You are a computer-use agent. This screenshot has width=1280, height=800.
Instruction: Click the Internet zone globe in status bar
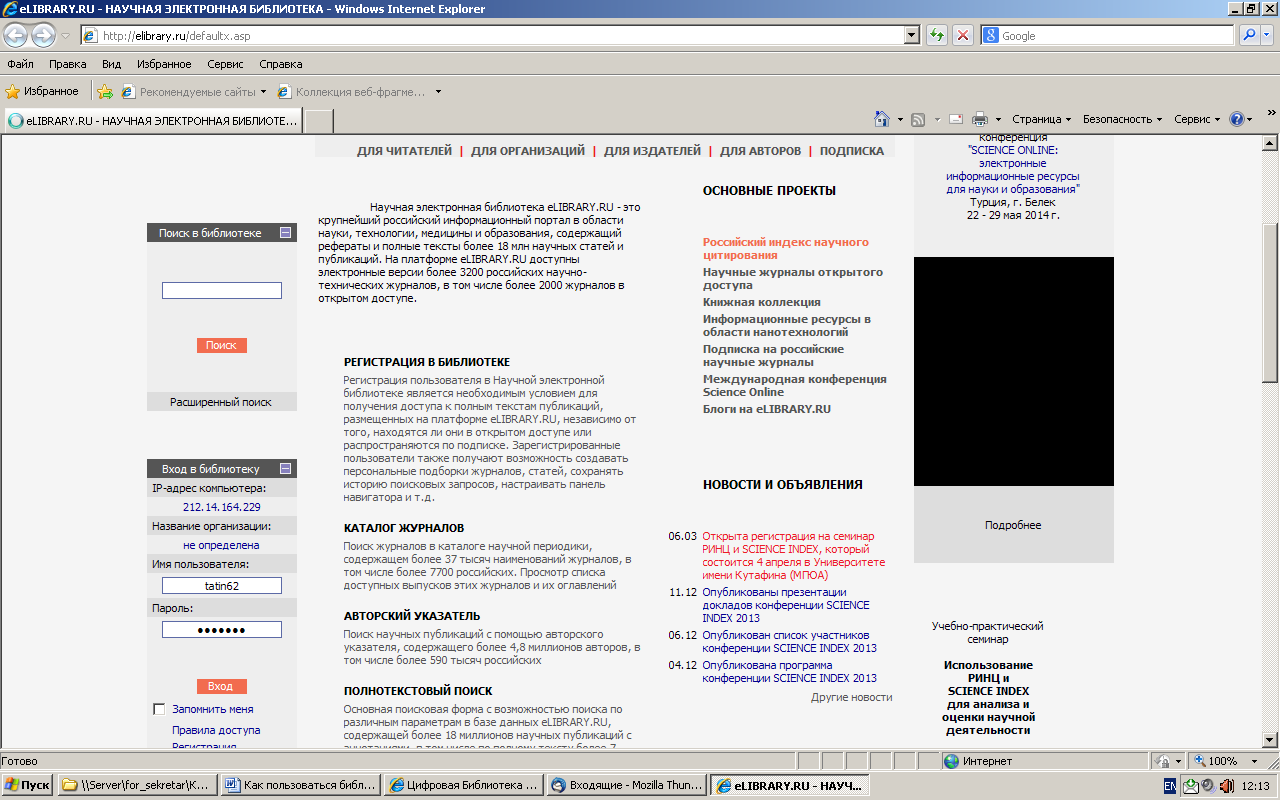point(951,761)
